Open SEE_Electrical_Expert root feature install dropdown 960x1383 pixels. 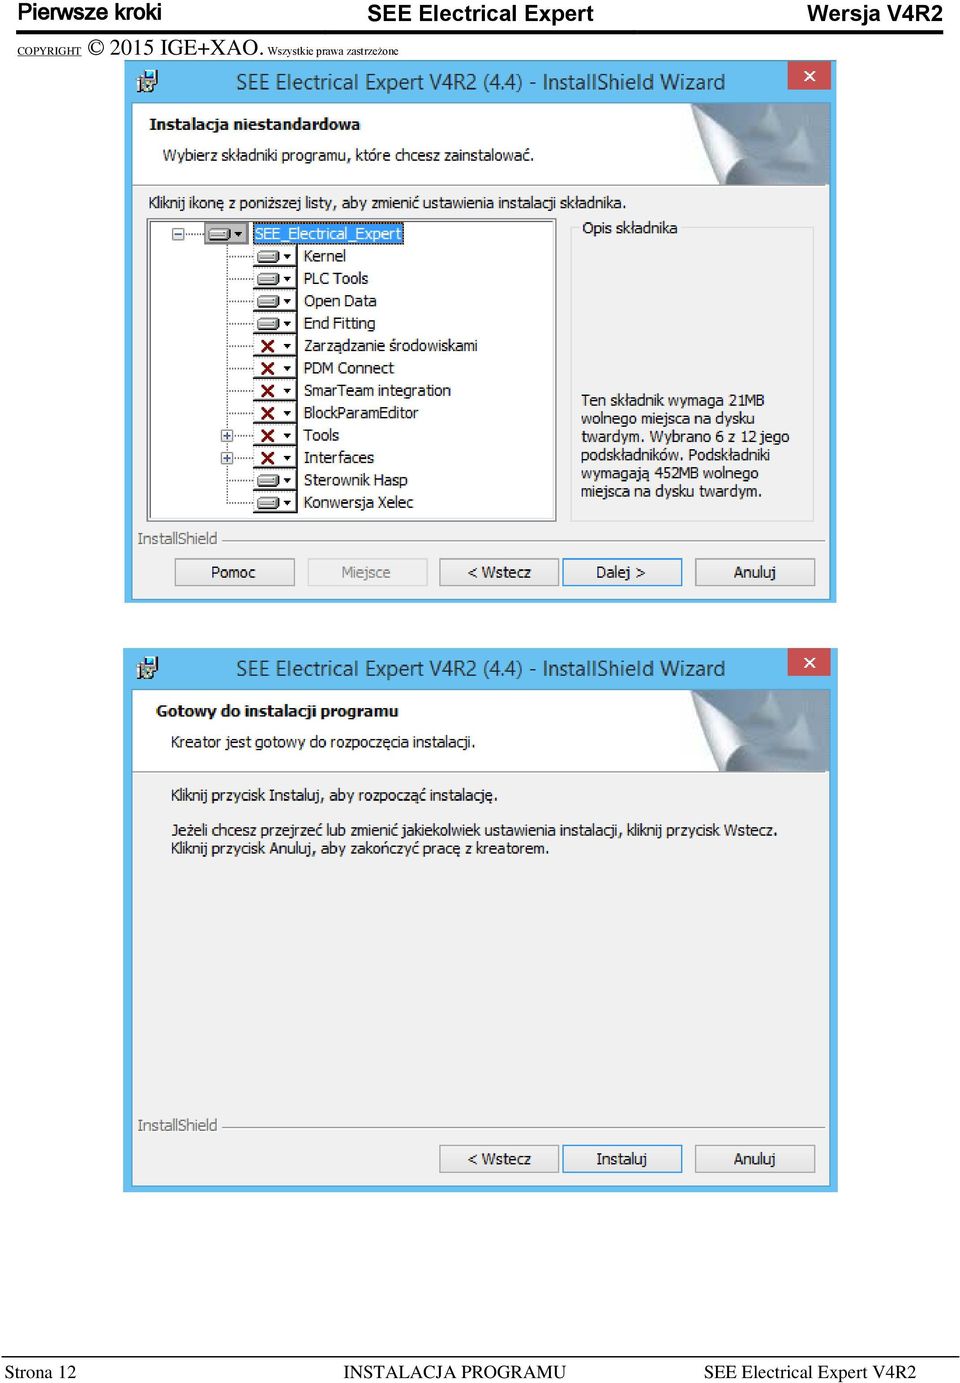coord(225,234)
